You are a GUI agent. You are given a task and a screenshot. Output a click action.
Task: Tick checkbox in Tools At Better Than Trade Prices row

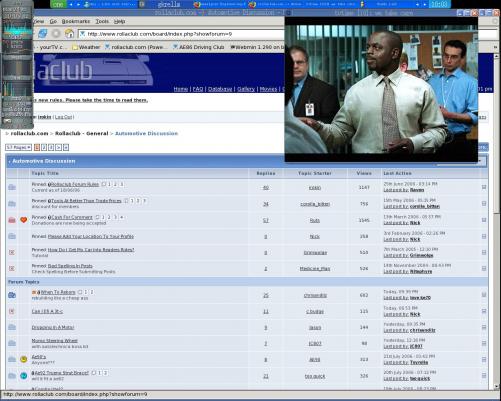484,204
